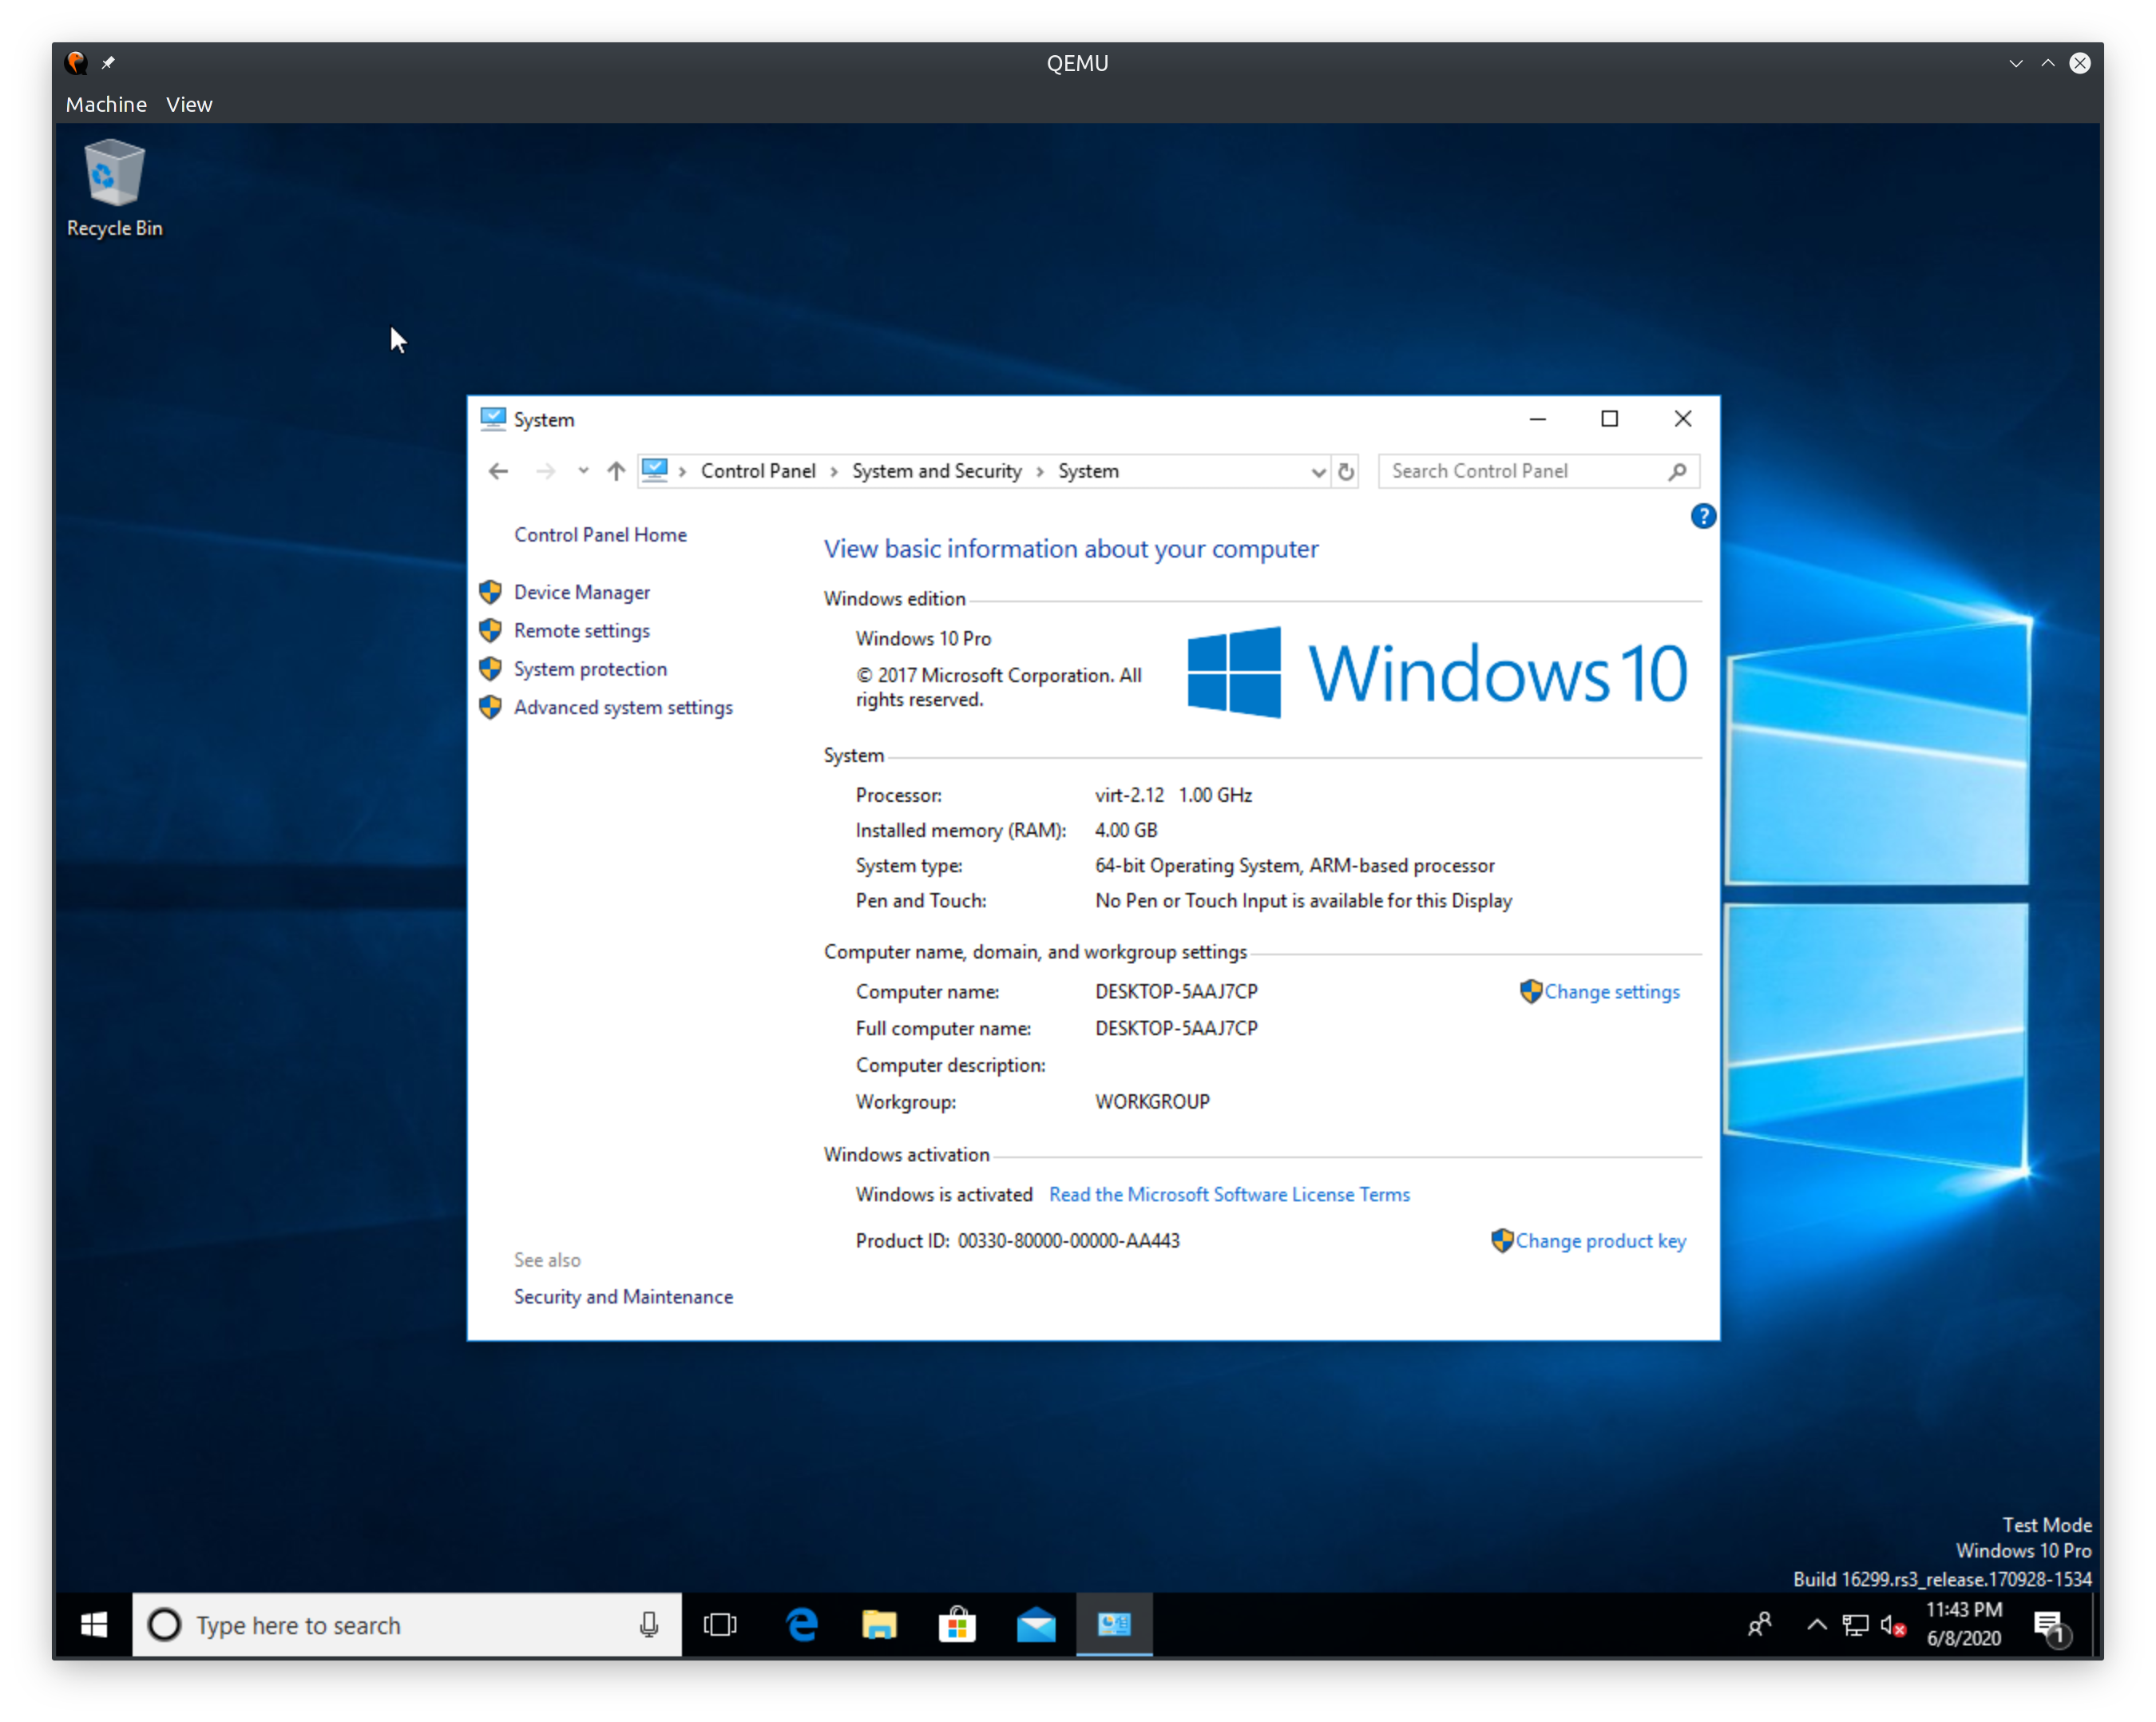Select Control Panel in the breadcrumb
The image size is (2156, 1722).
point(758,471)
